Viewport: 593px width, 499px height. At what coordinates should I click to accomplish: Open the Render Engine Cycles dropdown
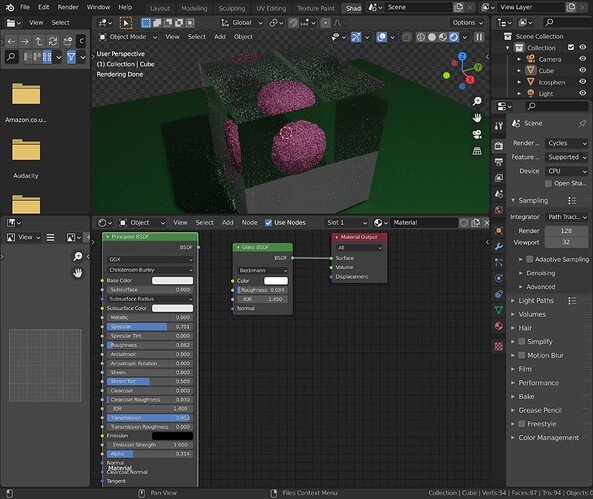pyautogui.click(x=567, y=143)
